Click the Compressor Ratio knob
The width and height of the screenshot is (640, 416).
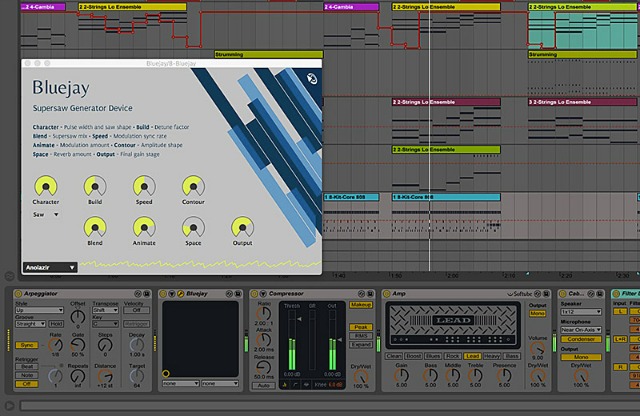[x=264, y=314]
